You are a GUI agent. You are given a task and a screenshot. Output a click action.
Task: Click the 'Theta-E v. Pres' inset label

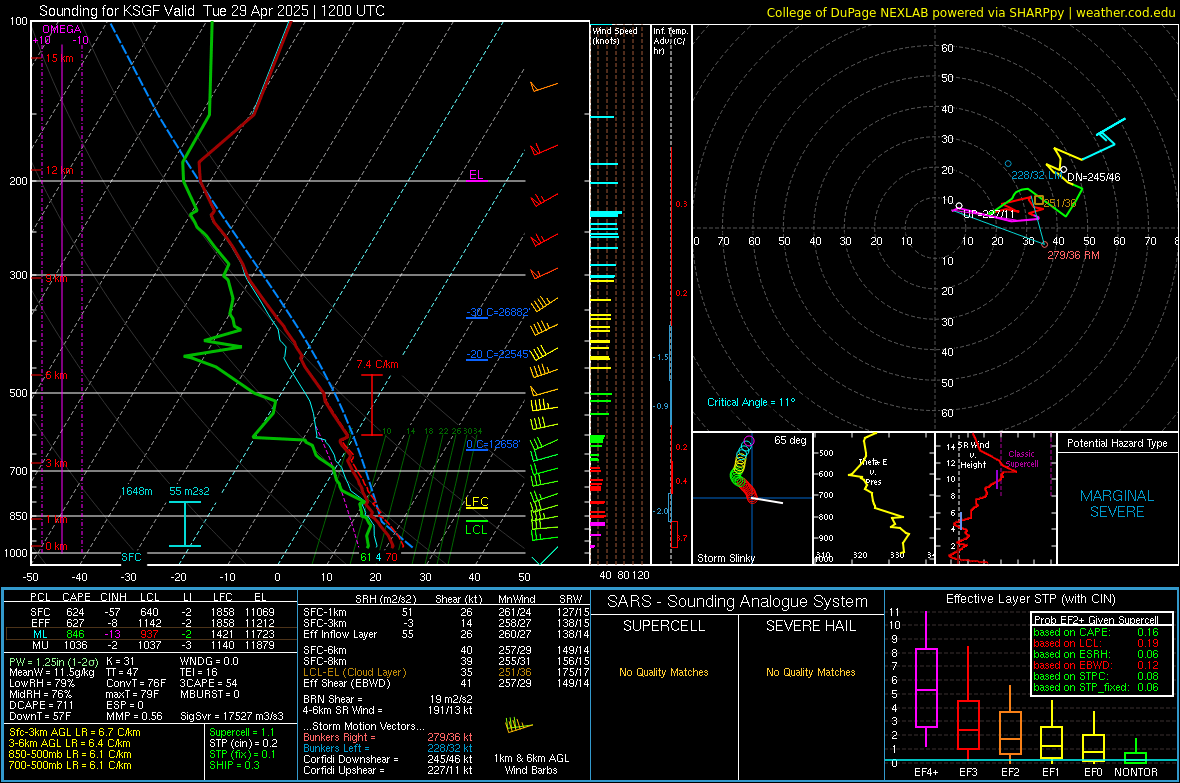coord(873,471)
